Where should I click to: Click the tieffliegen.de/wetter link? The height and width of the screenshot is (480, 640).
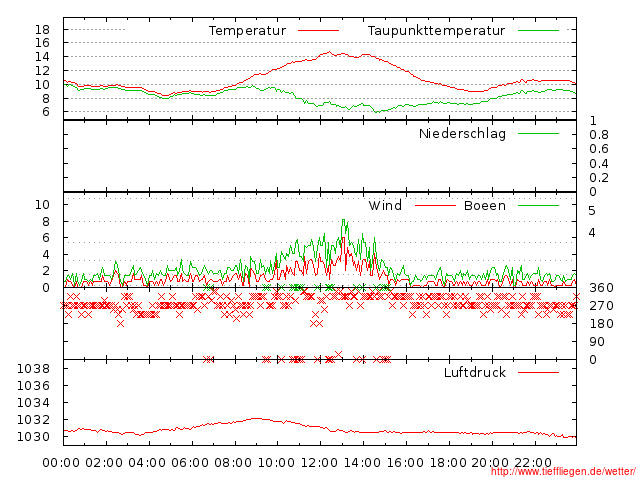coord(563,471)
